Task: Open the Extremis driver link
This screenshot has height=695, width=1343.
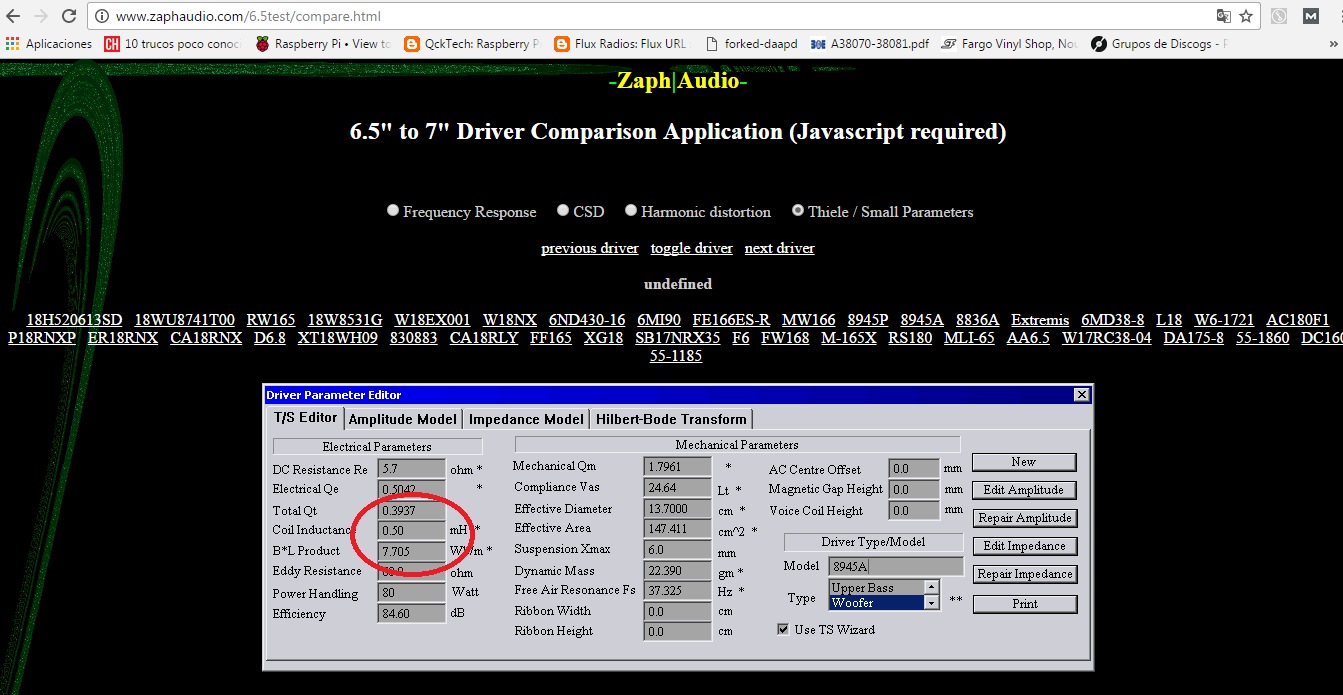Action: (x=1040, y=320)
